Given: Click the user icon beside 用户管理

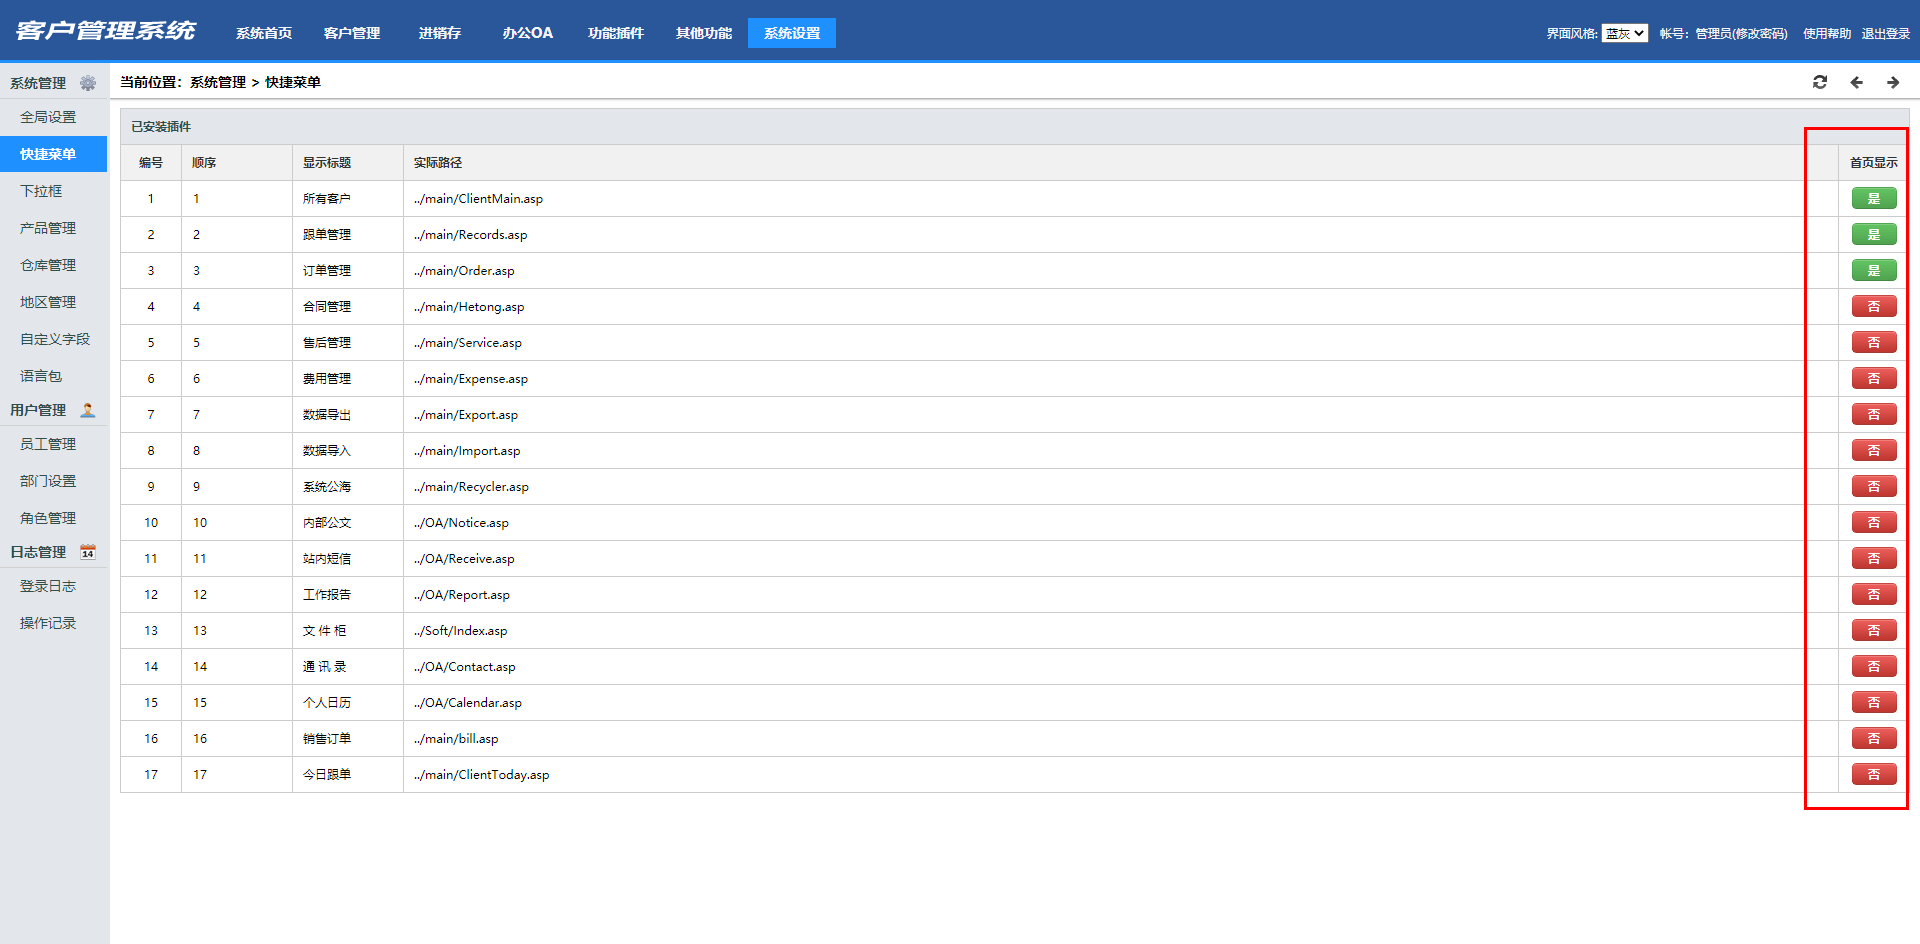Looking at the screenshot, I should (88, 410).
